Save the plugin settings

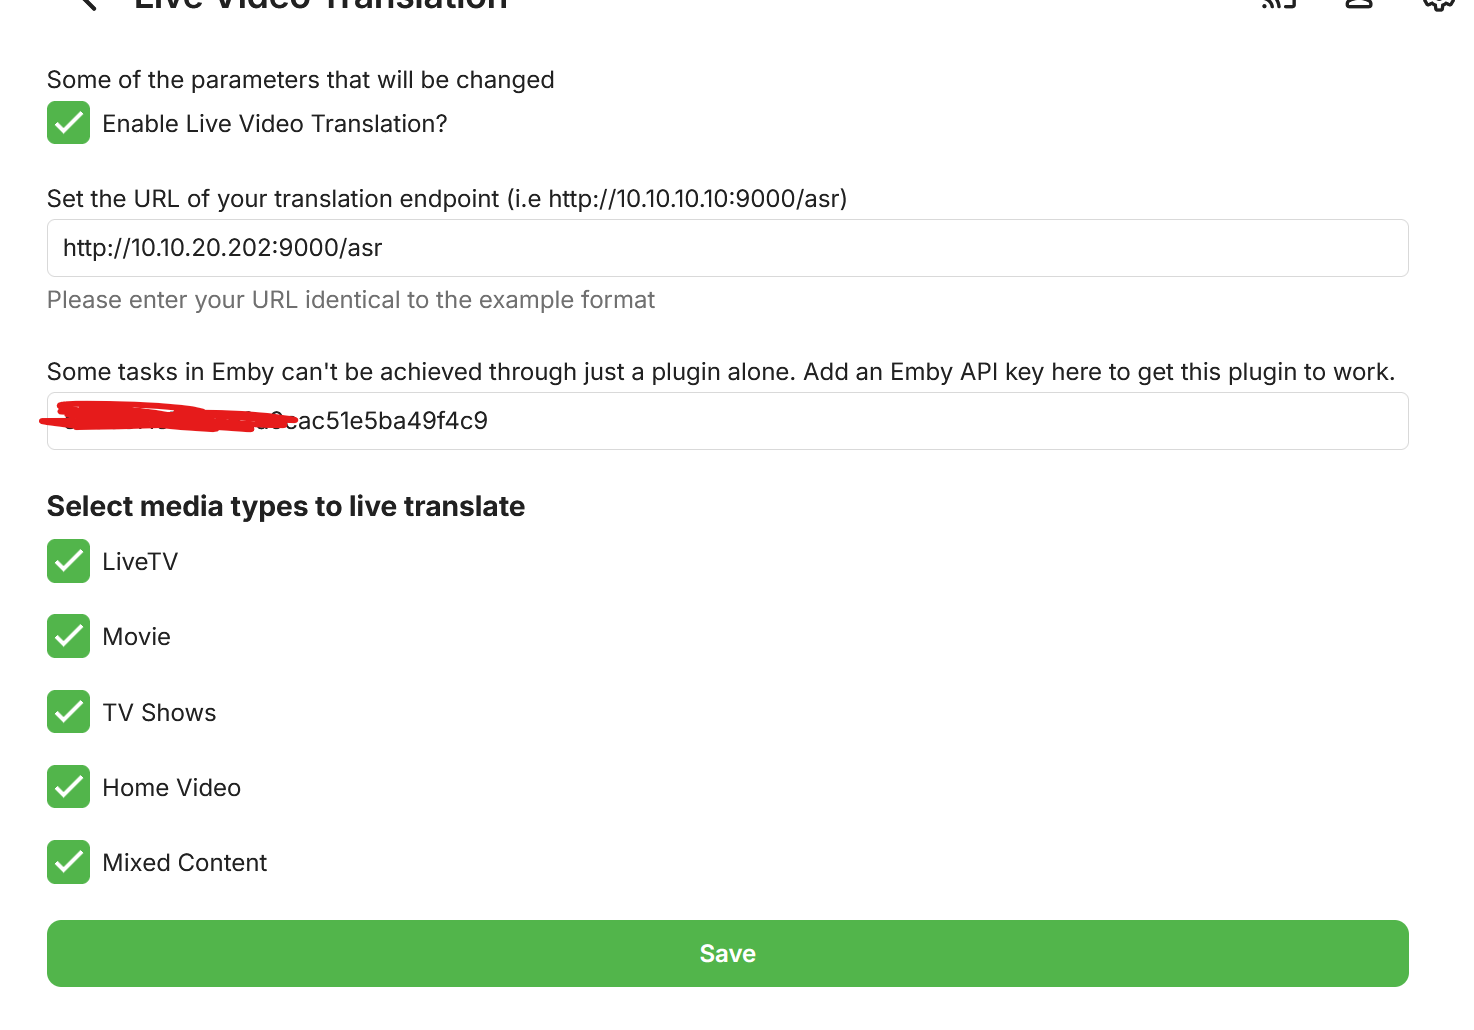pyautogui.click(x=728, y=954)
